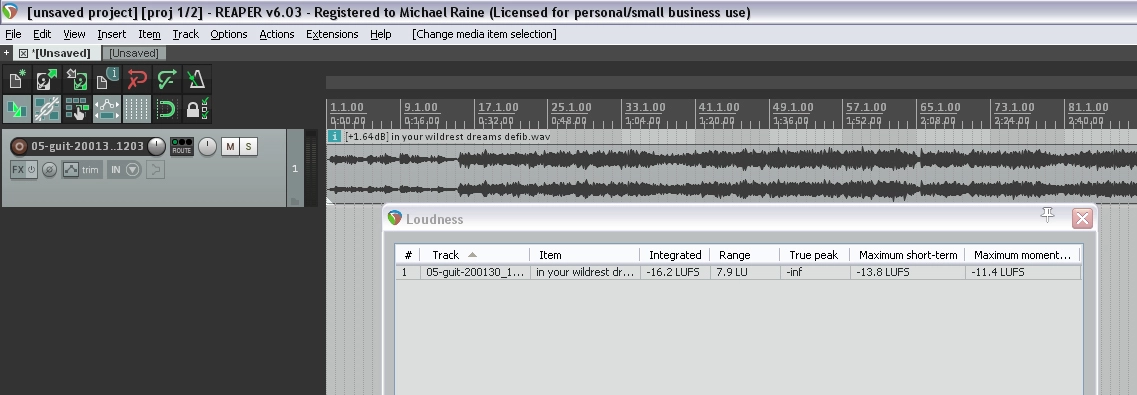
Task: Toggle the metronome icon
Action: tap(196, 79)
